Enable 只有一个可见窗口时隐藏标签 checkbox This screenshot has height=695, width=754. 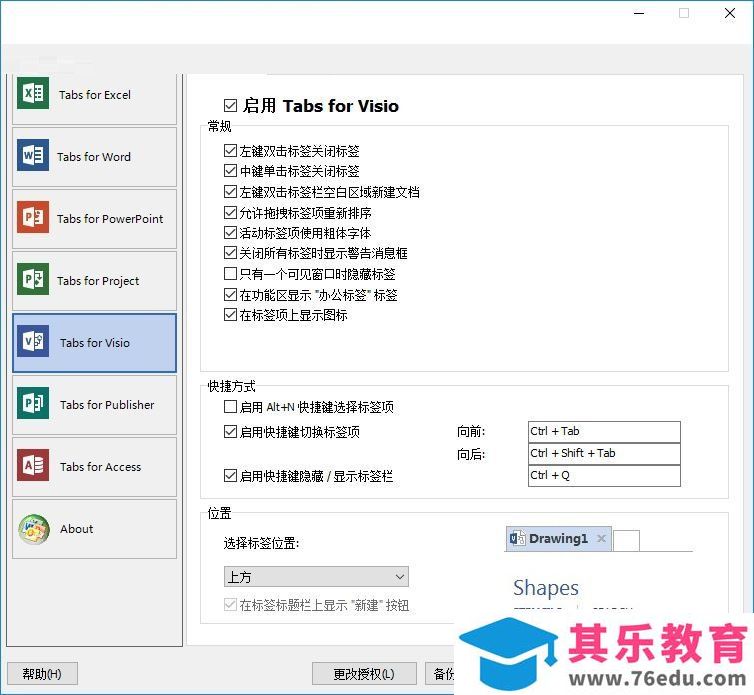coord(230,274)
